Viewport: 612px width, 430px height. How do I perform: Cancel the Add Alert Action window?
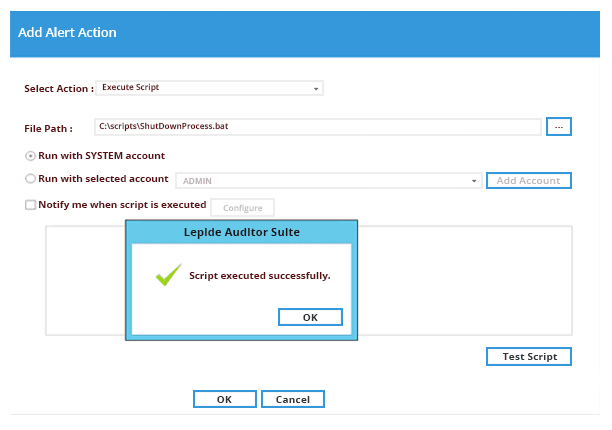click(293, 399)
